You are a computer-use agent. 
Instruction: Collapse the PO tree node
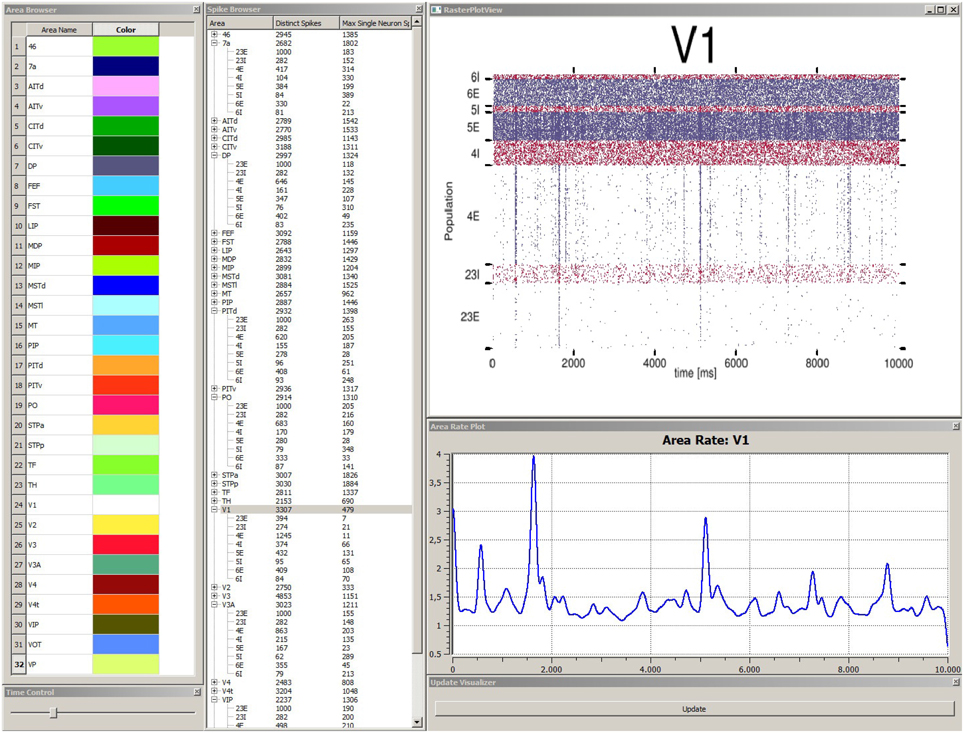[x=215, y=397]
